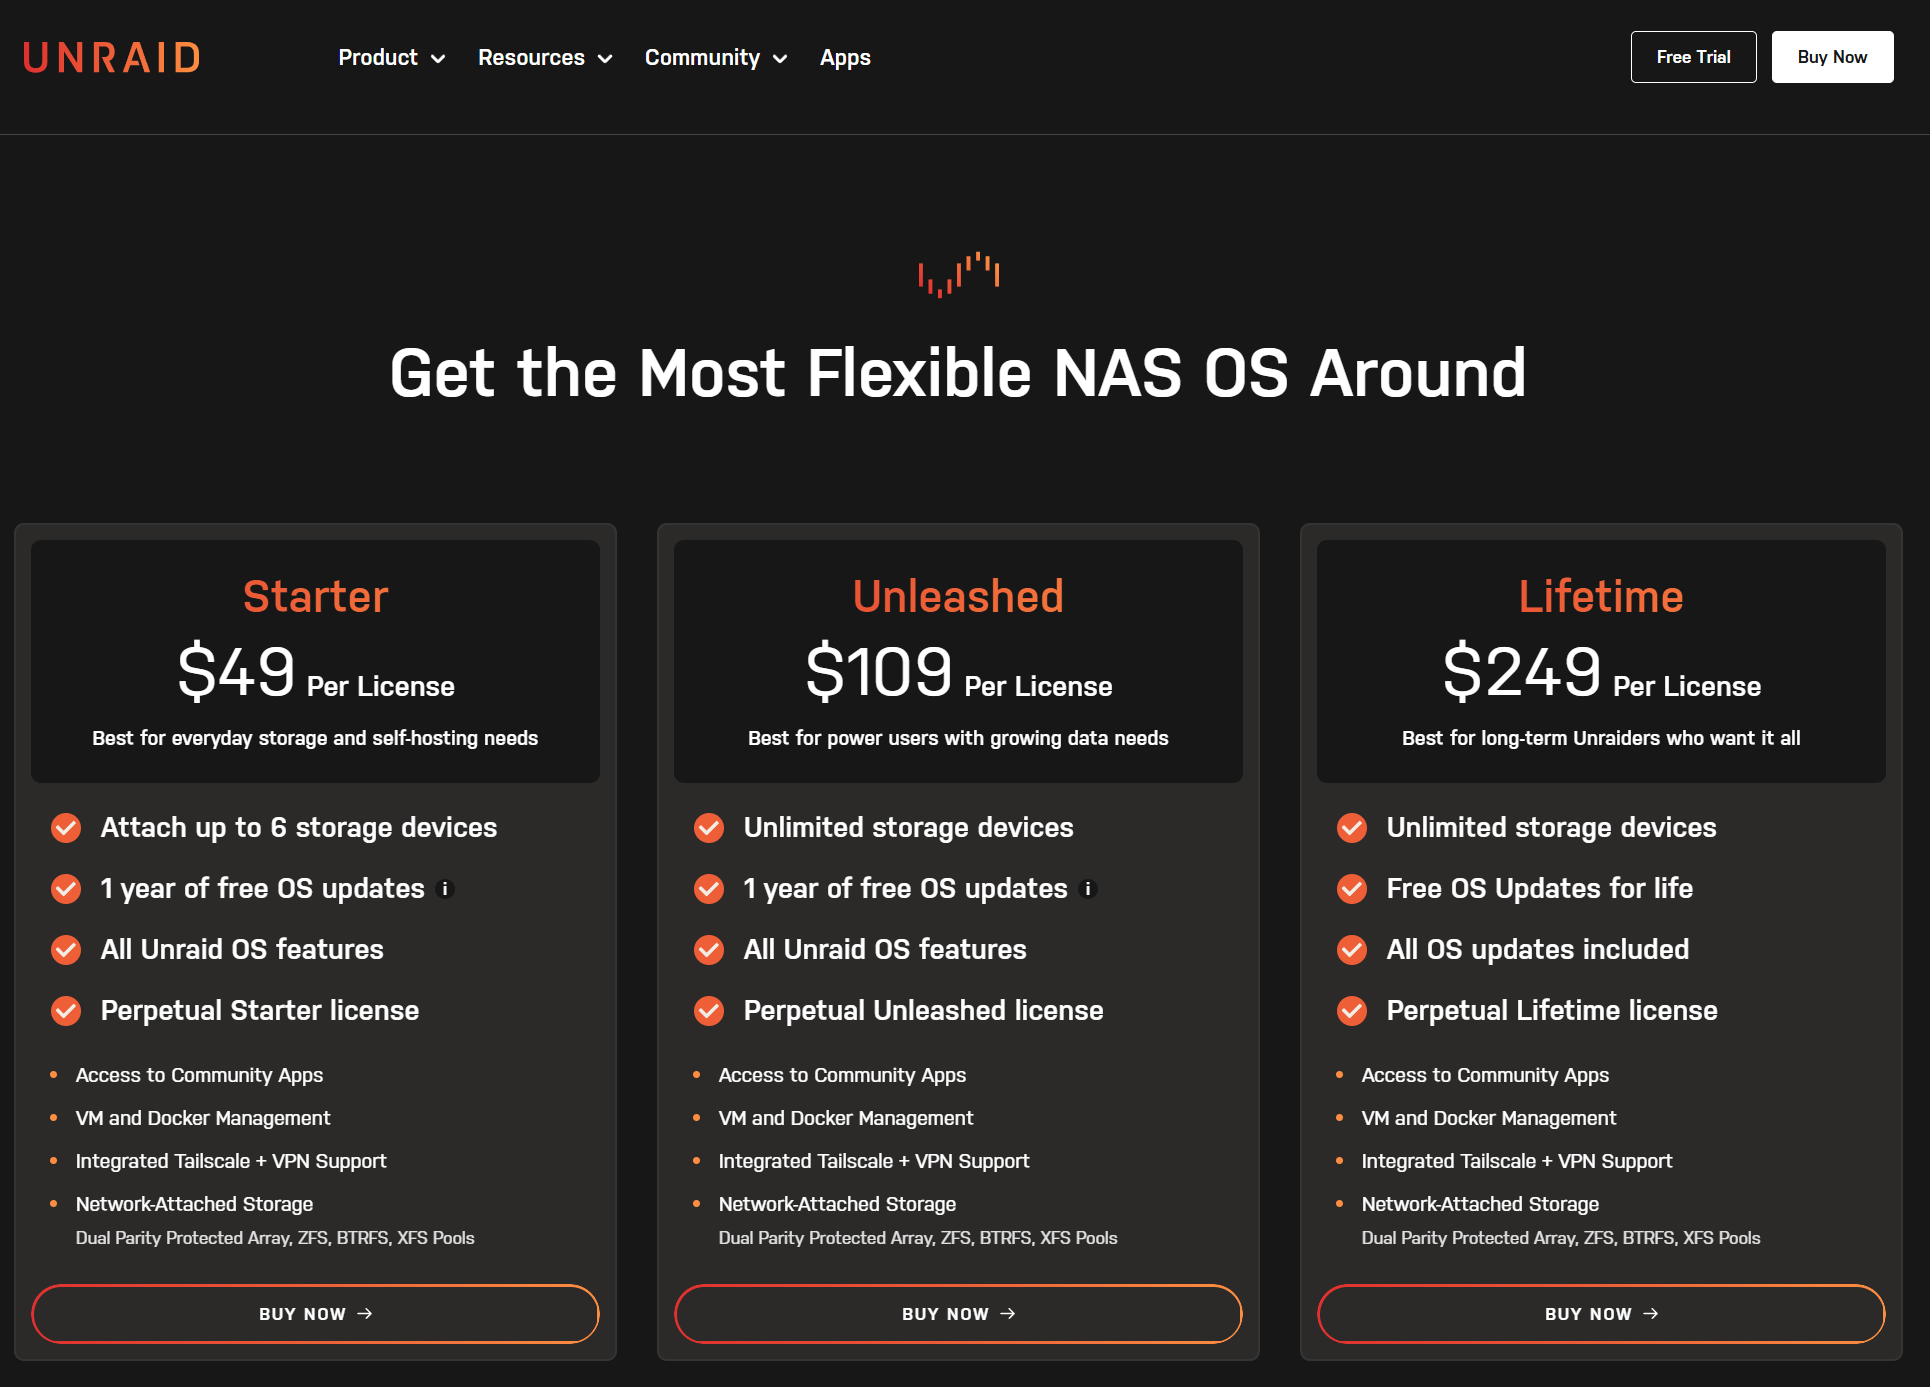The height and width of the screenshot is (1387, 1930).
Task: Click the header Buy Now button
Action: click(x=1832, y=57)
